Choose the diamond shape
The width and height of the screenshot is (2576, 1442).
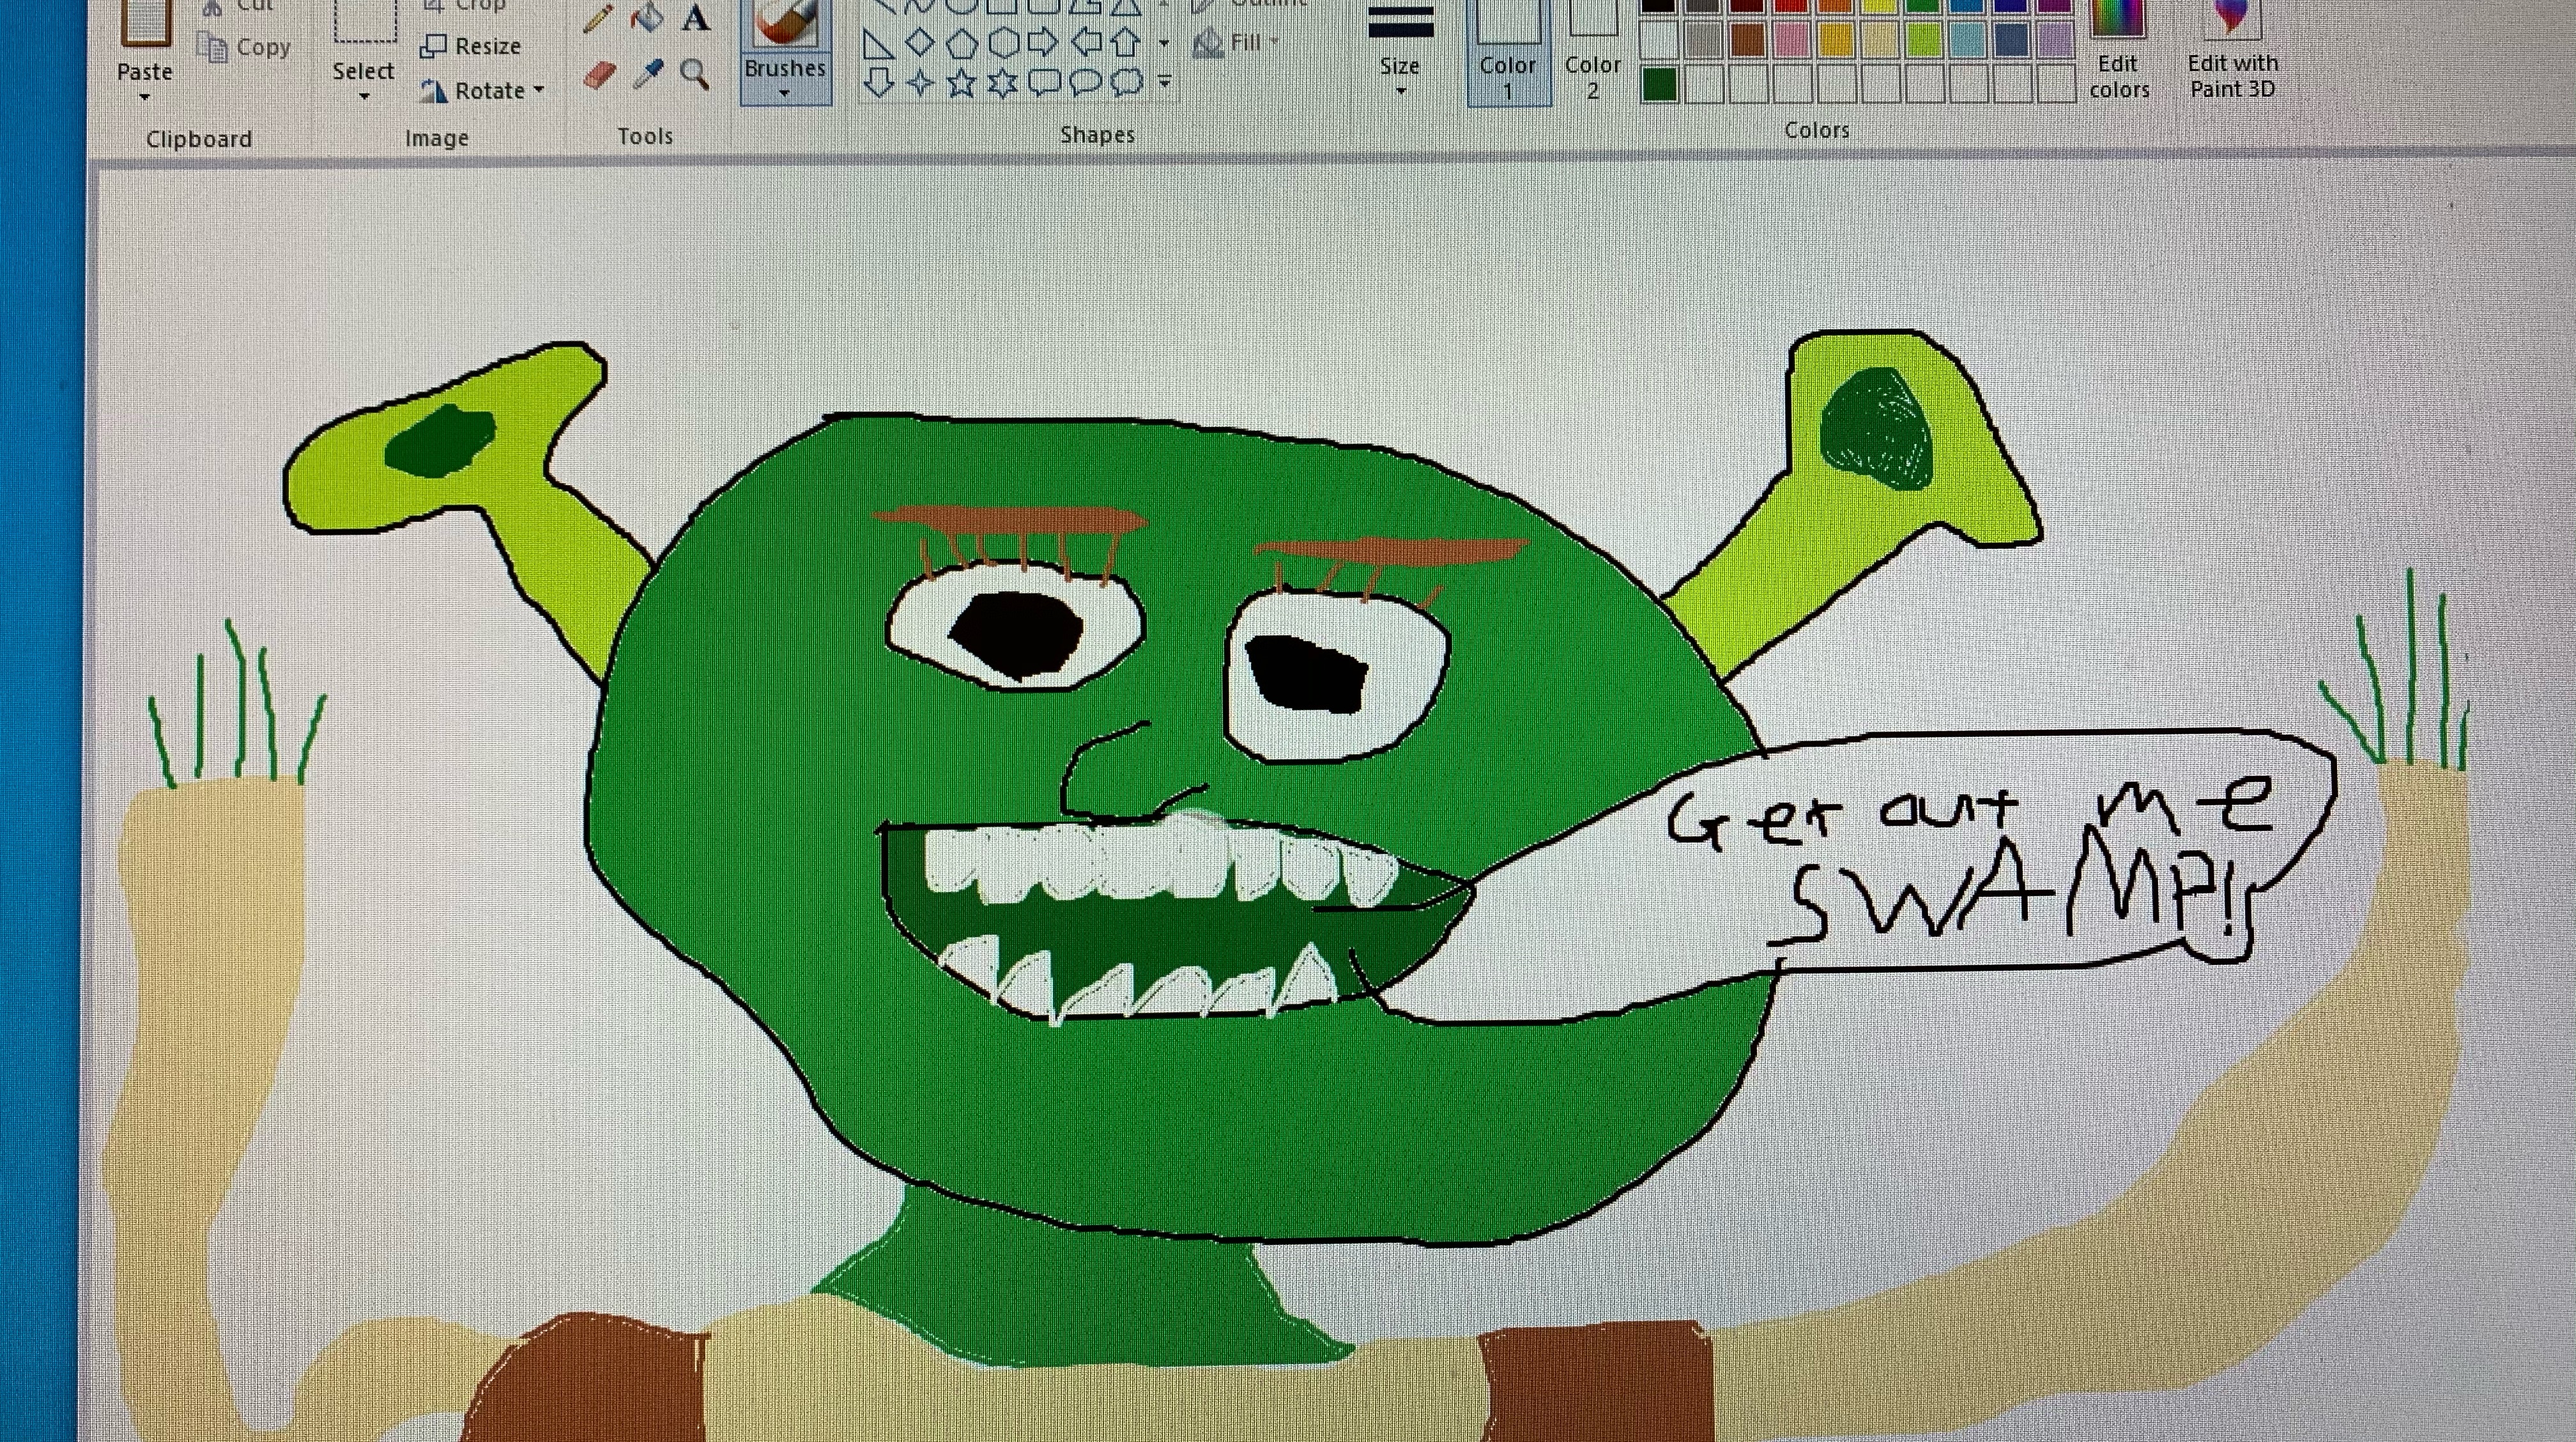coord(919,43)
